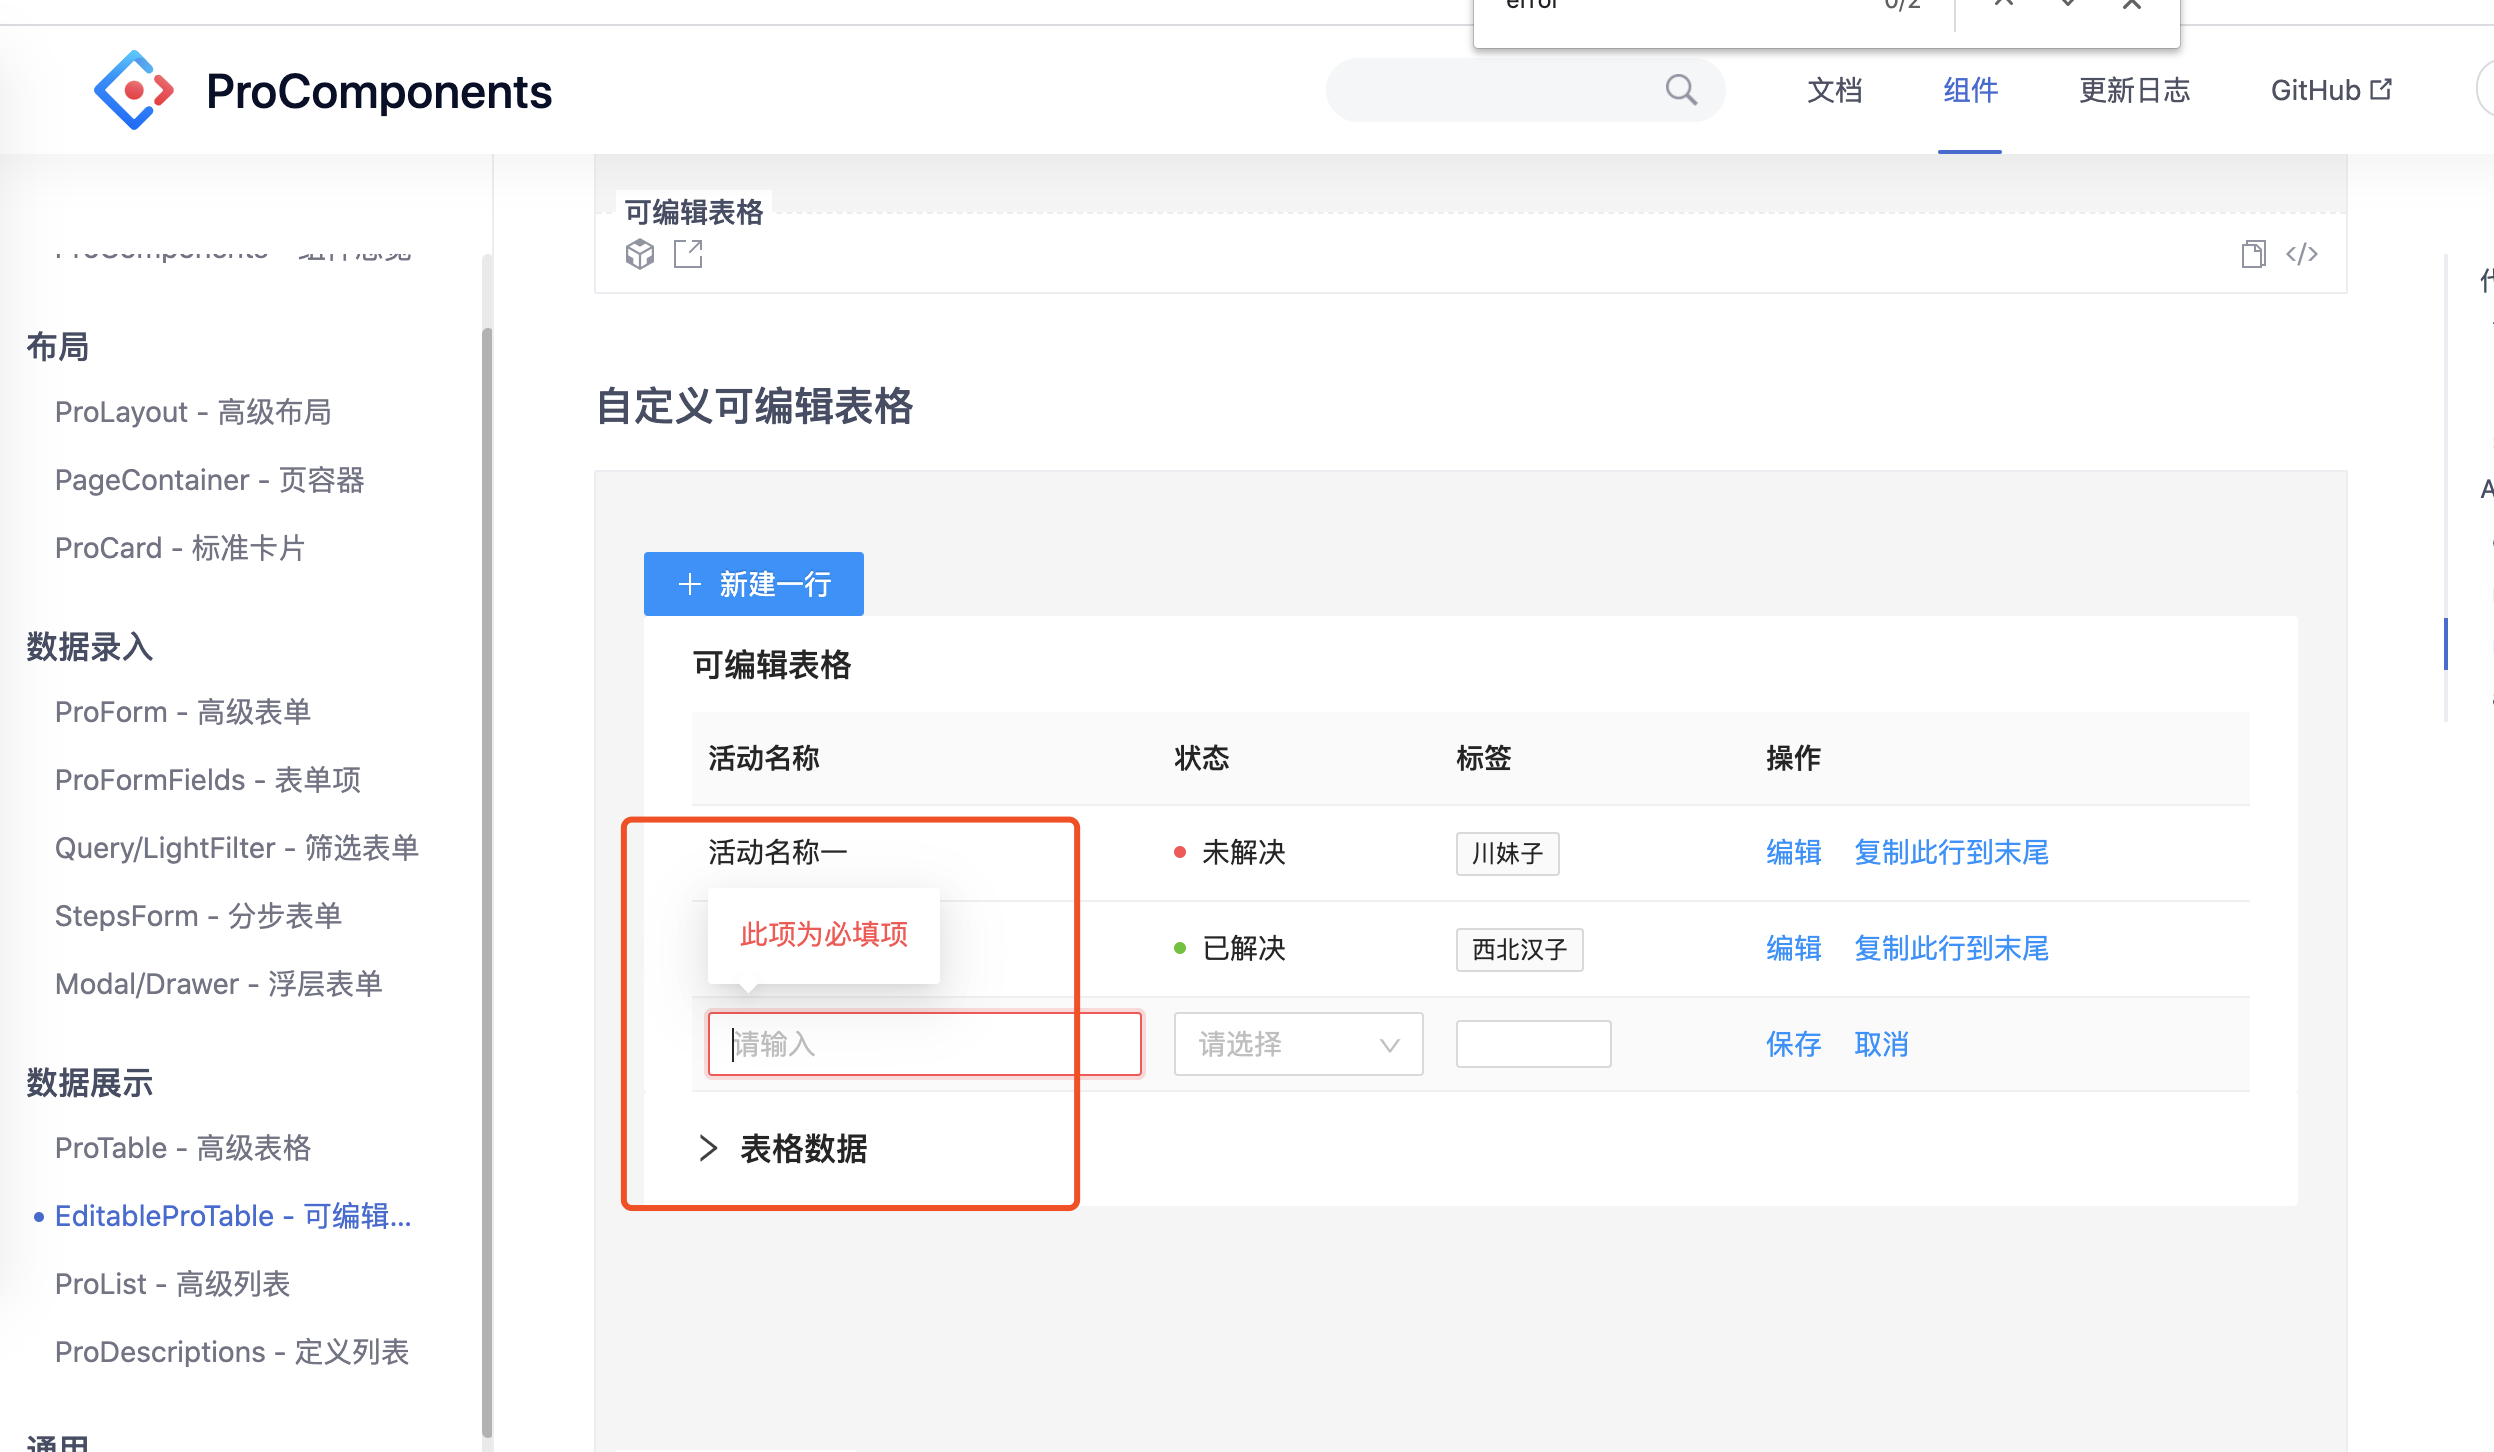Open the 更新日志 page
Viewport: 2494px width, 1452px height.
tap(2135, 90)
